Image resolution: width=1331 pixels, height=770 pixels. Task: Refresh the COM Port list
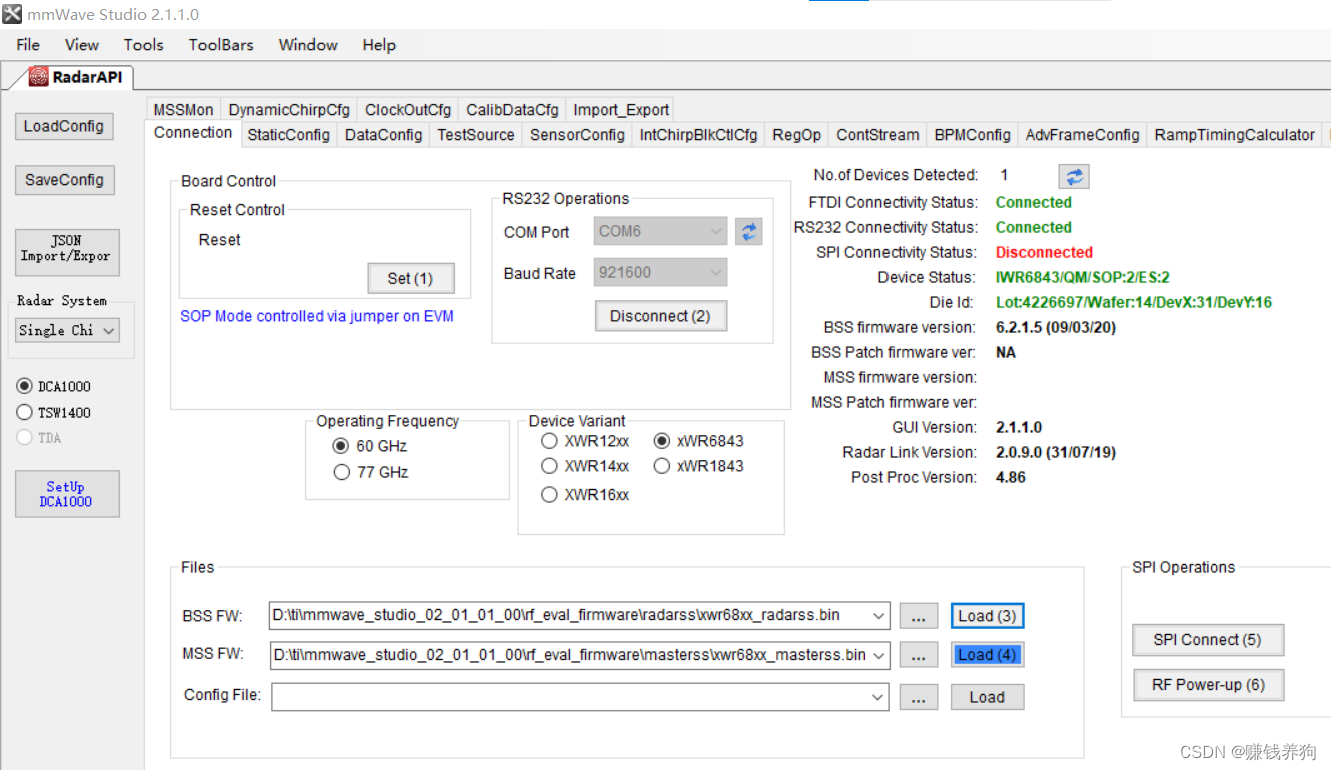[x=748, y=231]
